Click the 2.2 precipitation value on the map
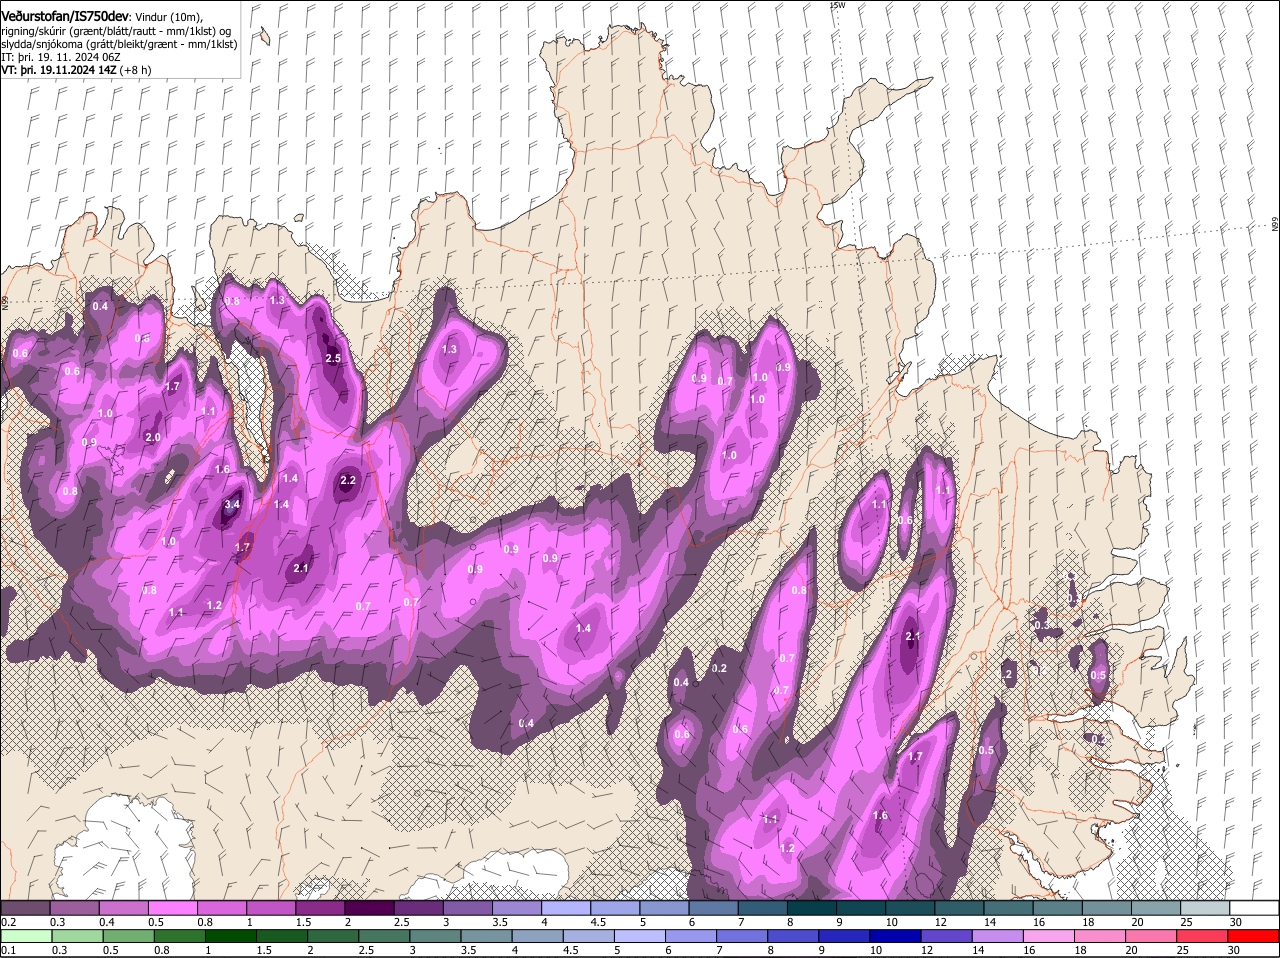The image size is (1280, 958). pyautogui.click(x=348, y=480)
